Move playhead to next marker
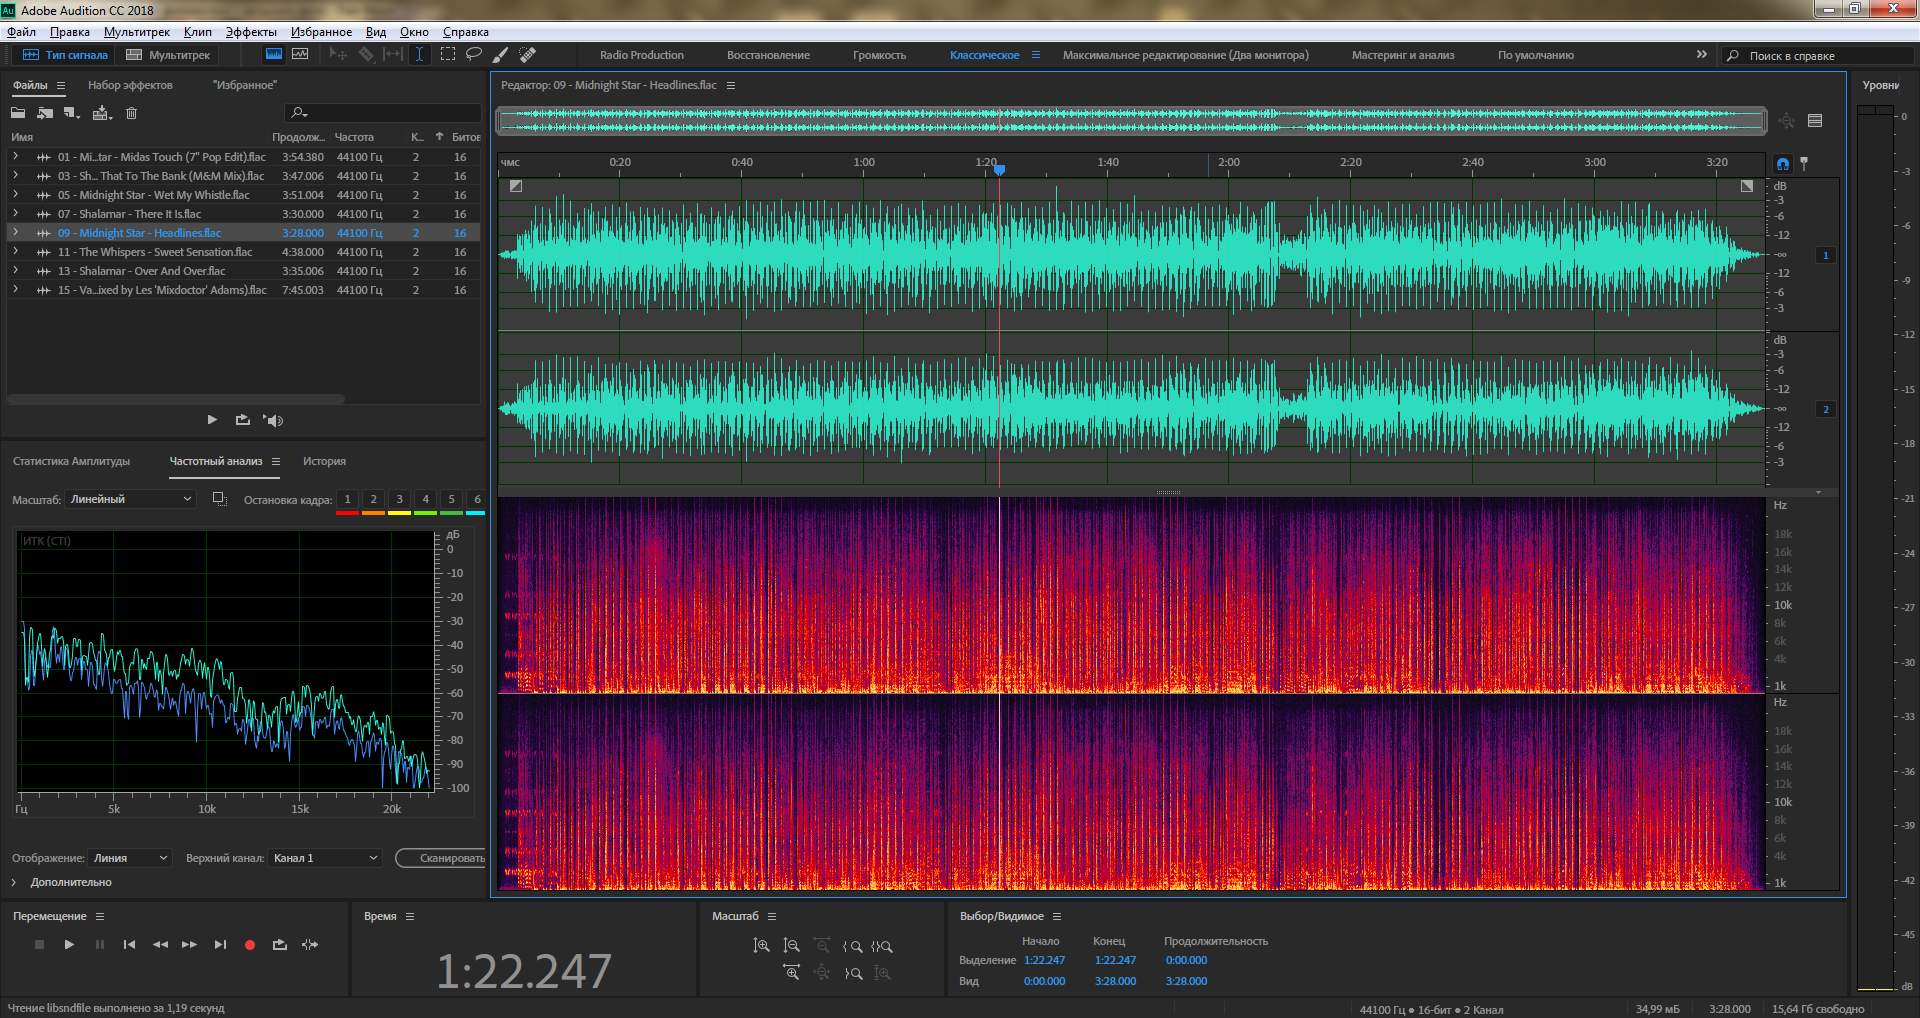 click(x=220, y=944)
